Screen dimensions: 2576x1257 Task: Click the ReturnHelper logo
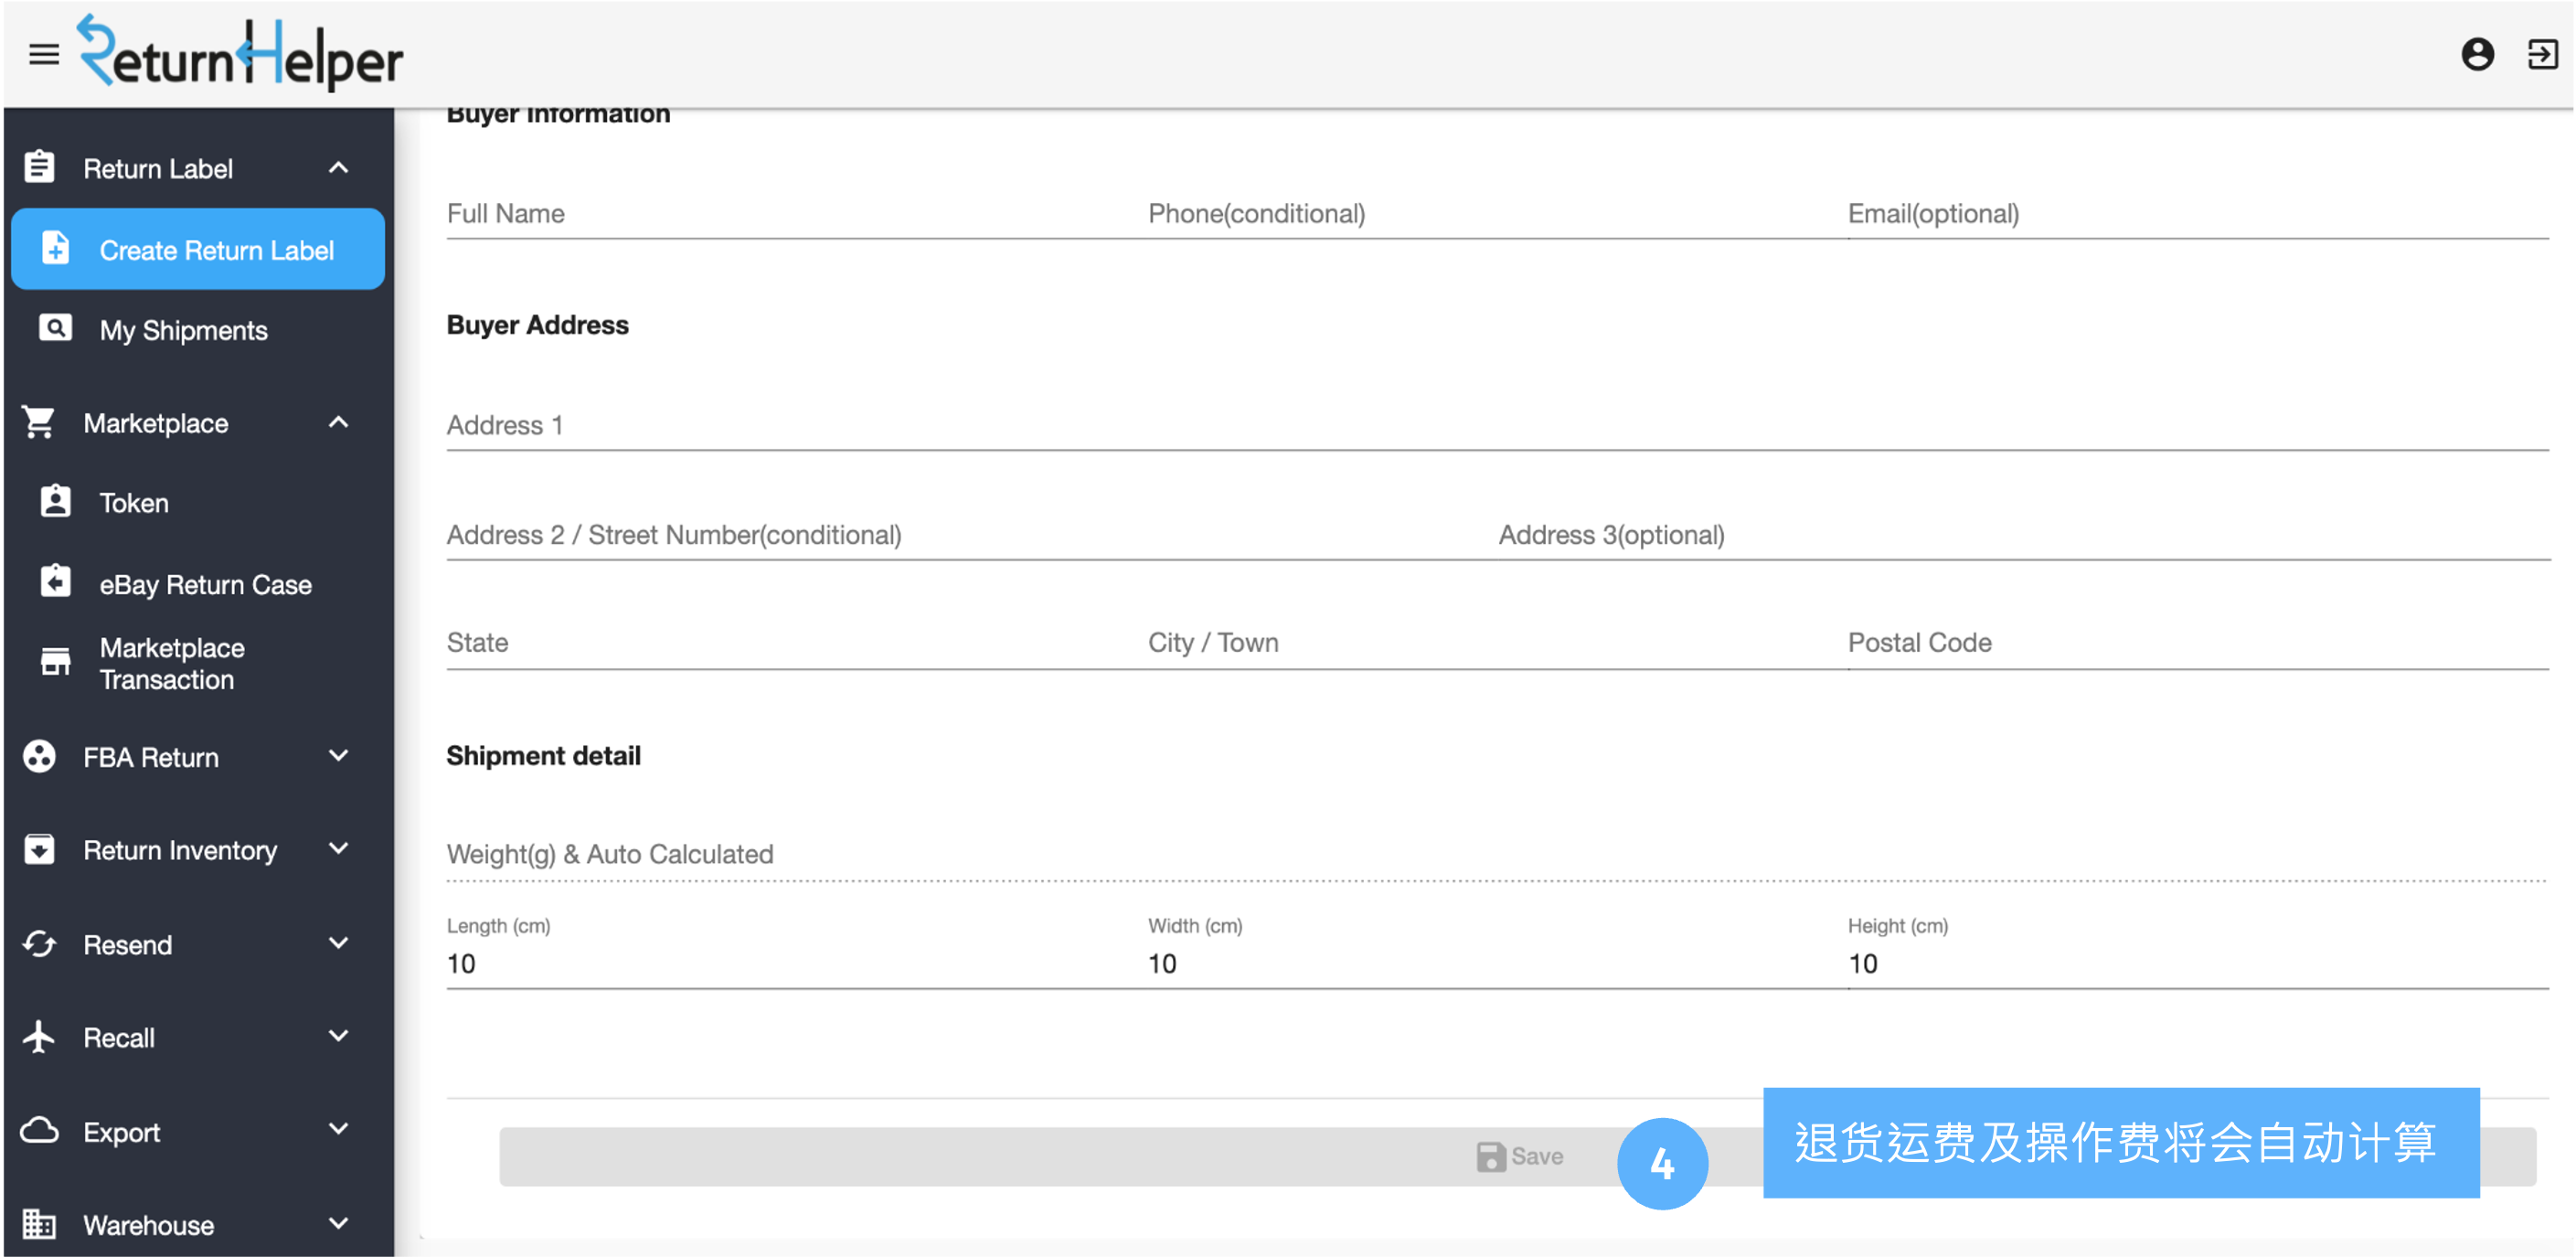pyautogui.click(x=240, y=54)
